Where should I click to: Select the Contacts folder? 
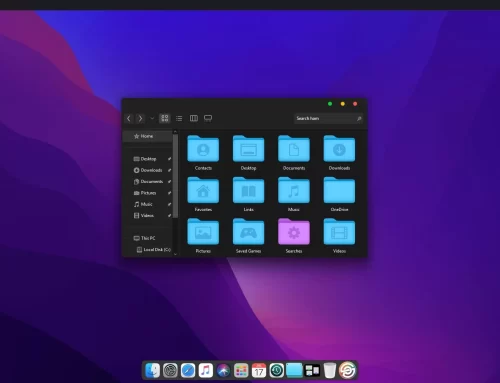[x=203, y=153]
